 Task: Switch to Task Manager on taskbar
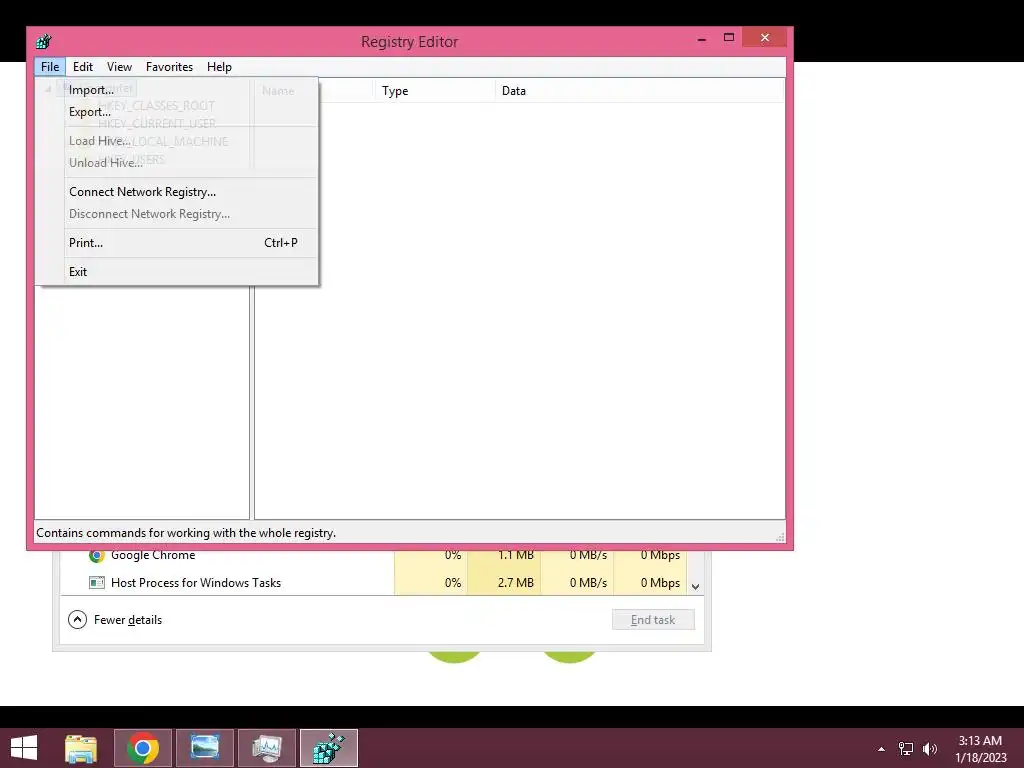point(267,748)
